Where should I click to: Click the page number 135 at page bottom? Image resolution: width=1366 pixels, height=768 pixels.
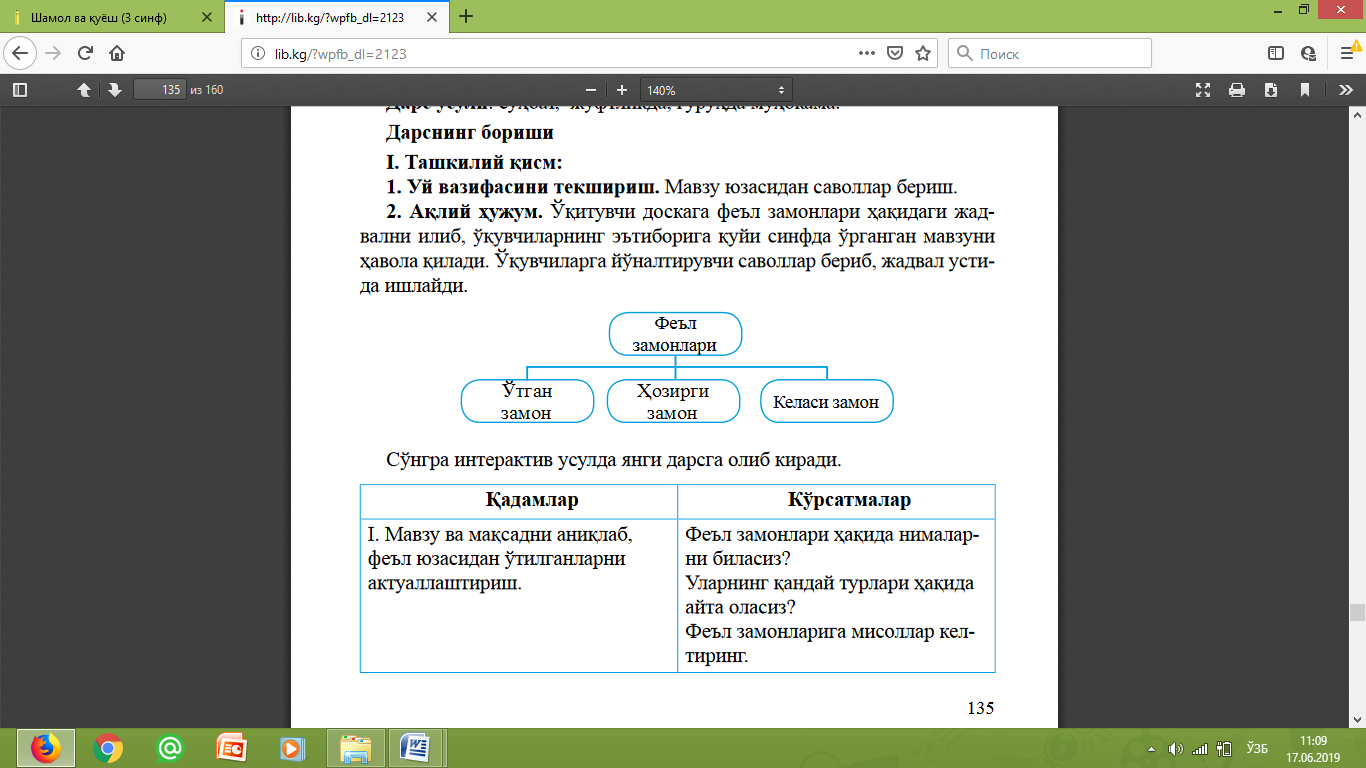981,708
